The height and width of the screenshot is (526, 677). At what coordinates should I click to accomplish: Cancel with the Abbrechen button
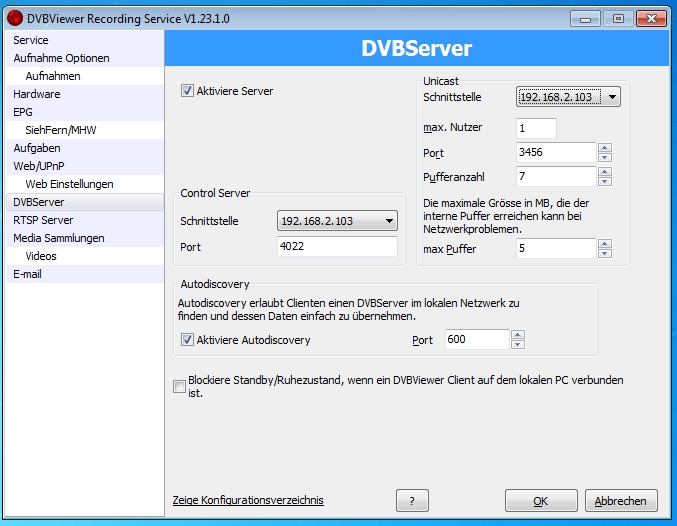[621, 501]
